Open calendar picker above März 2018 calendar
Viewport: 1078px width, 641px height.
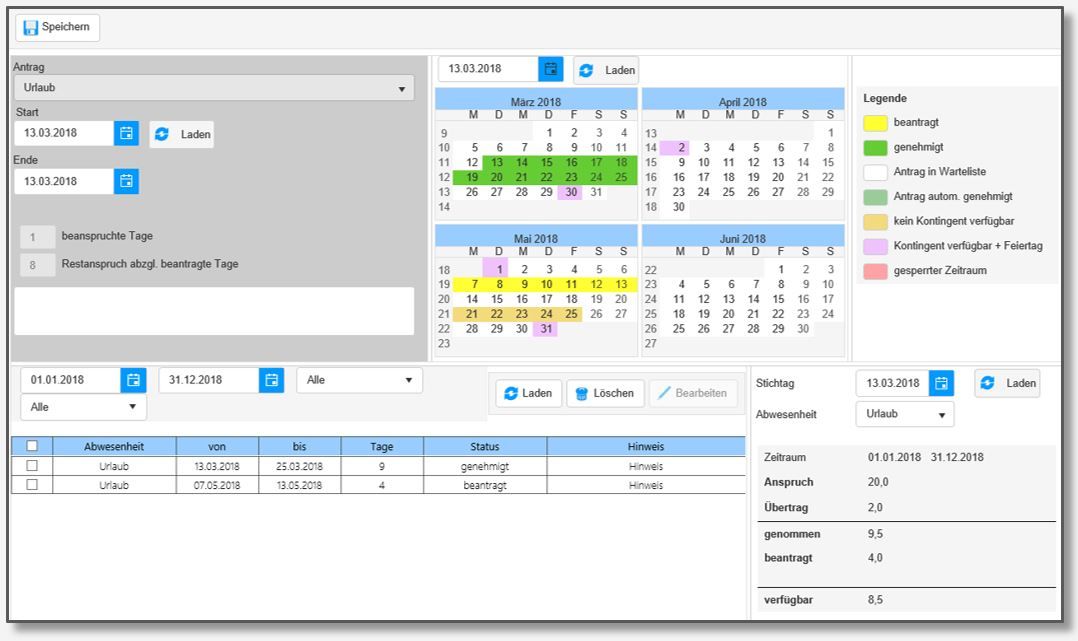tap(551, 69)
